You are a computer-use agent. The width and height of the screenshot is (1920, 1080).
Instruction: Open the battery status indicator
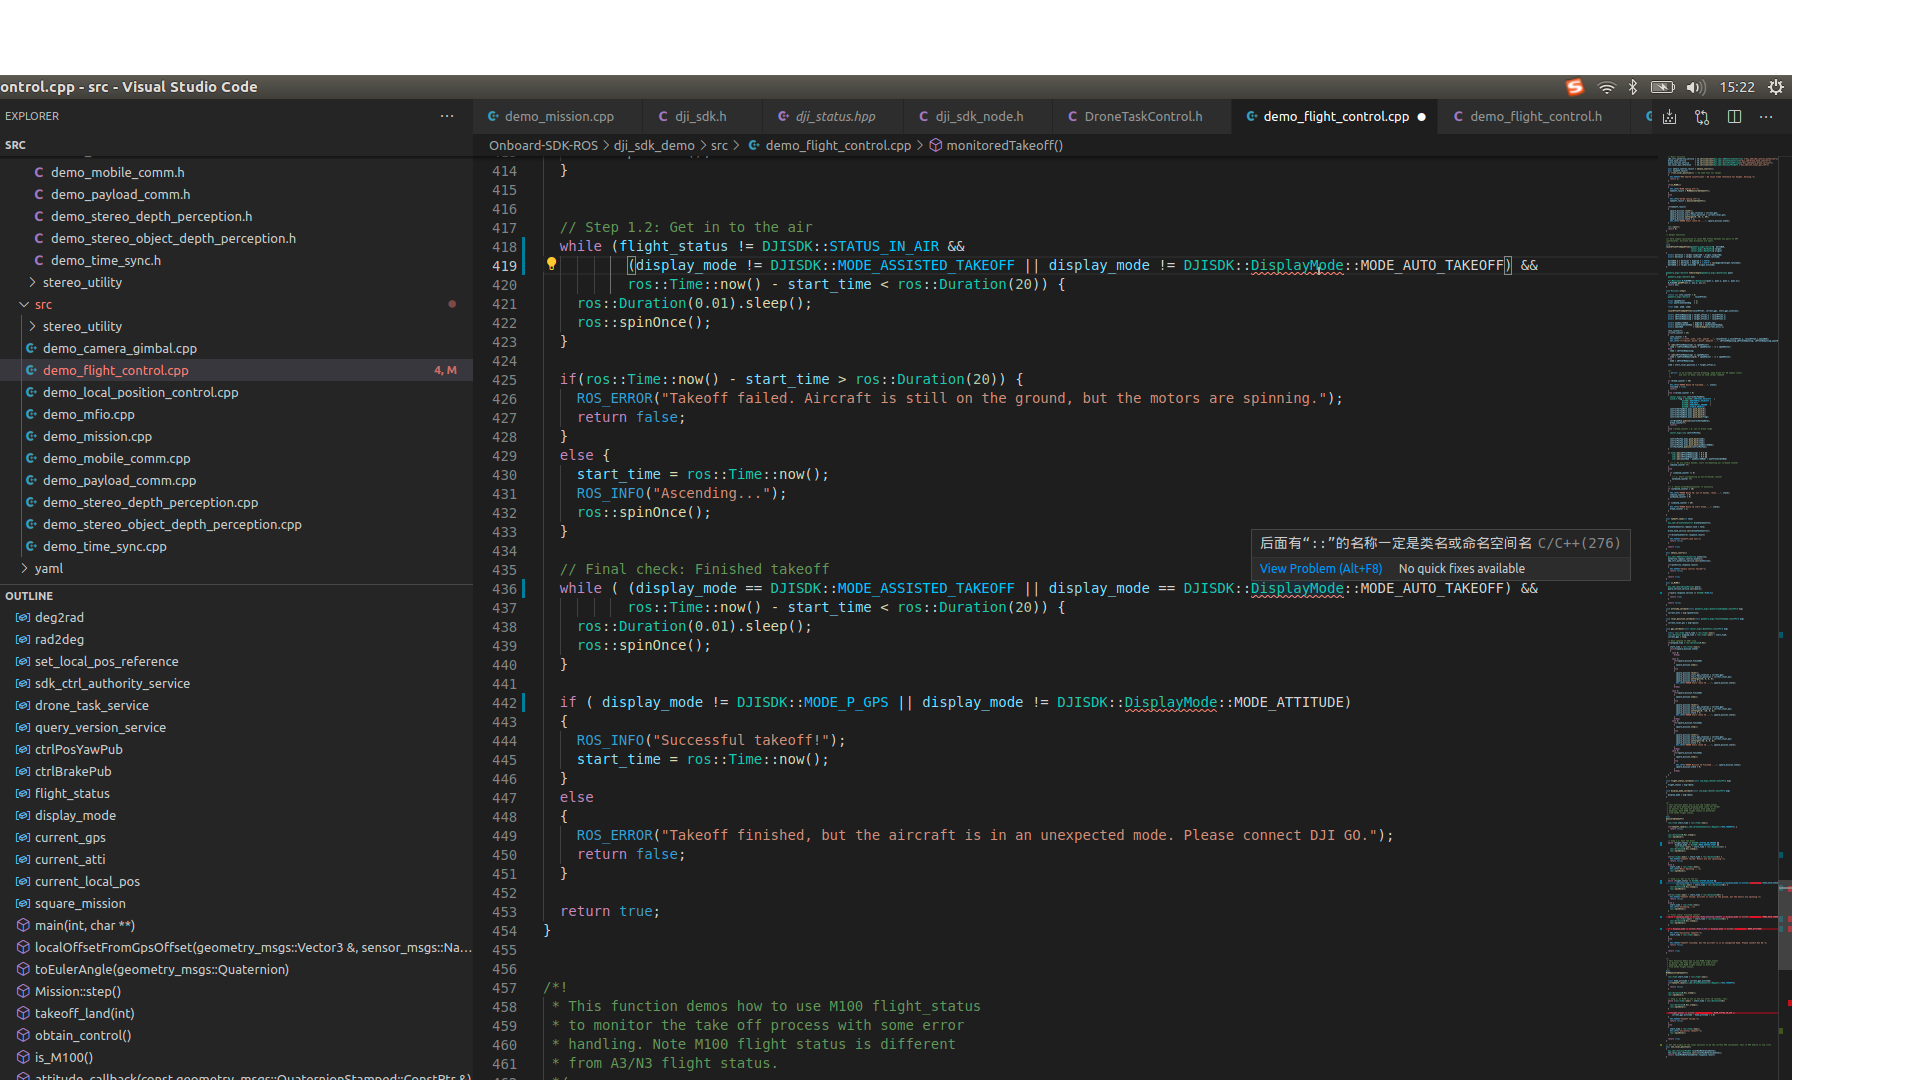coord(1662,87)
